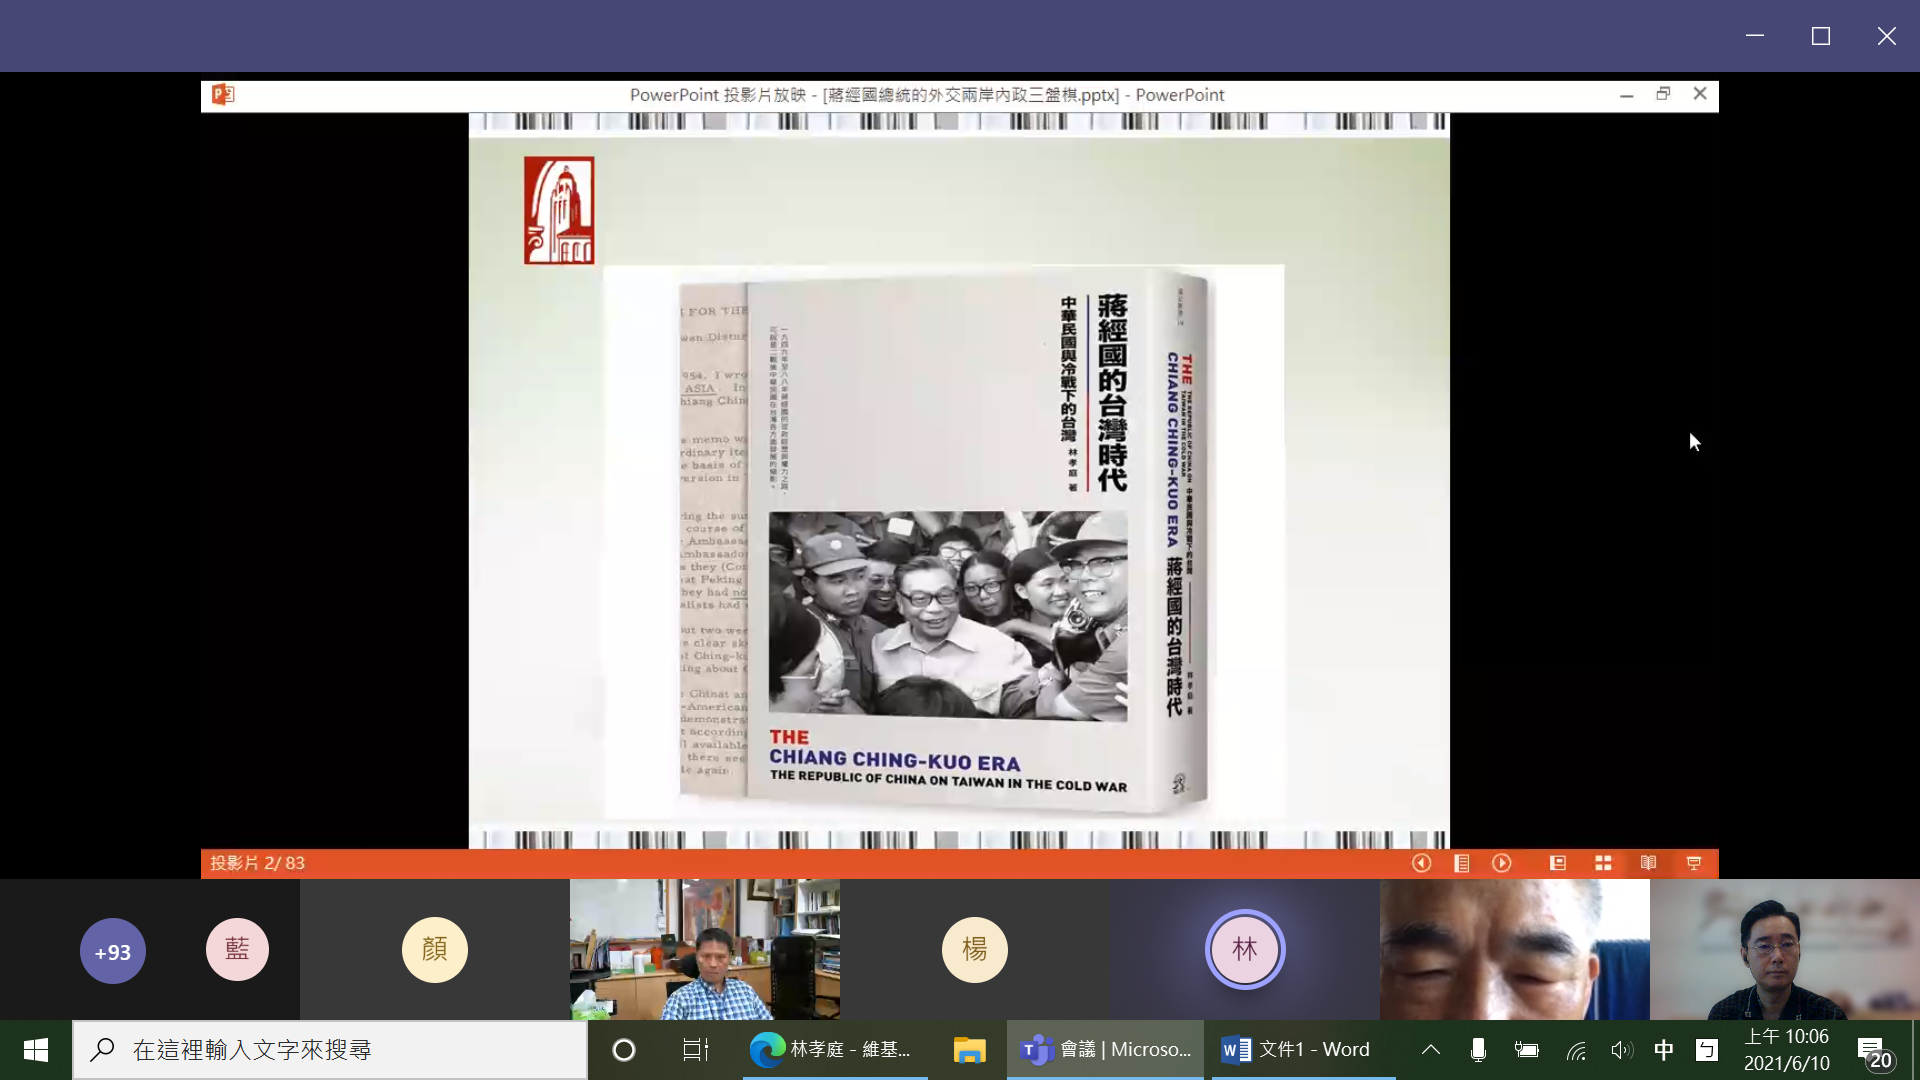The width and height of the screenshot is (1920, 1080).
Task: Open the volume control tray icon
Action: (1621, 1050)
